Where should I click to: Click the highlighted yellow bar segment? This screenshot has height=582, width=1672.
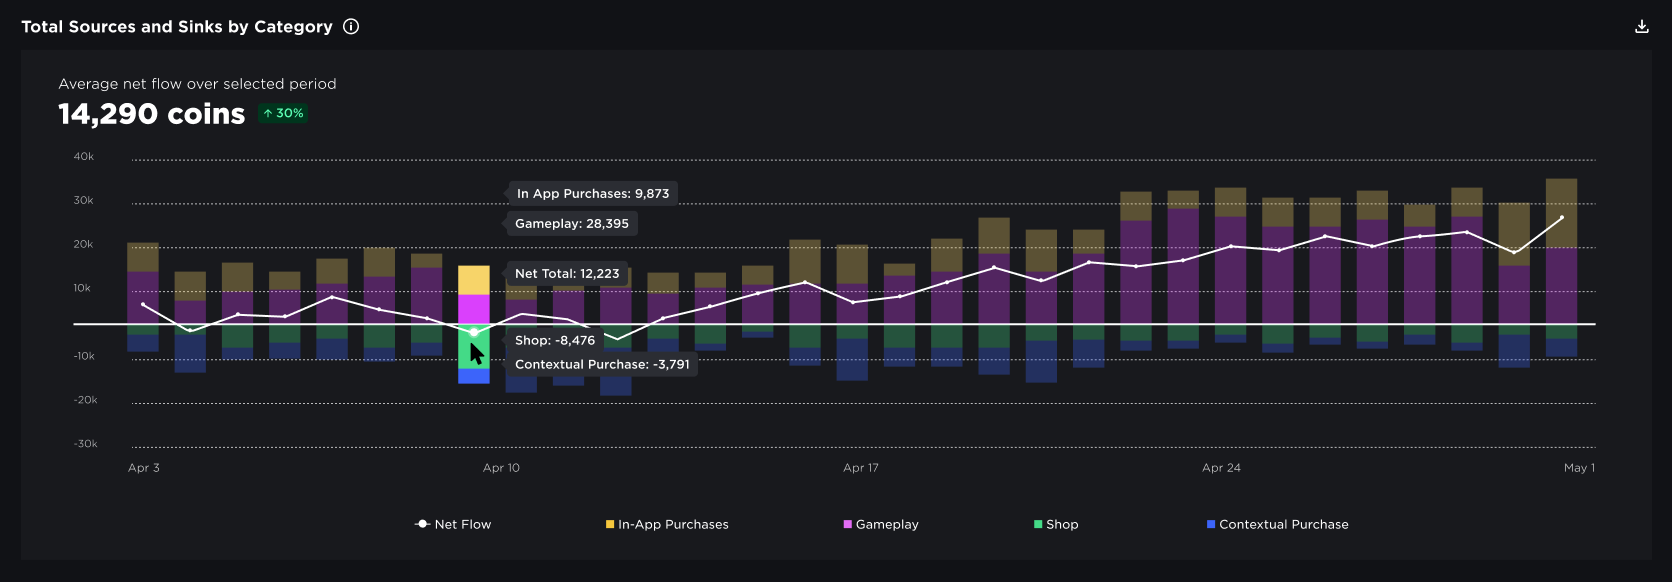click(474, 280)
